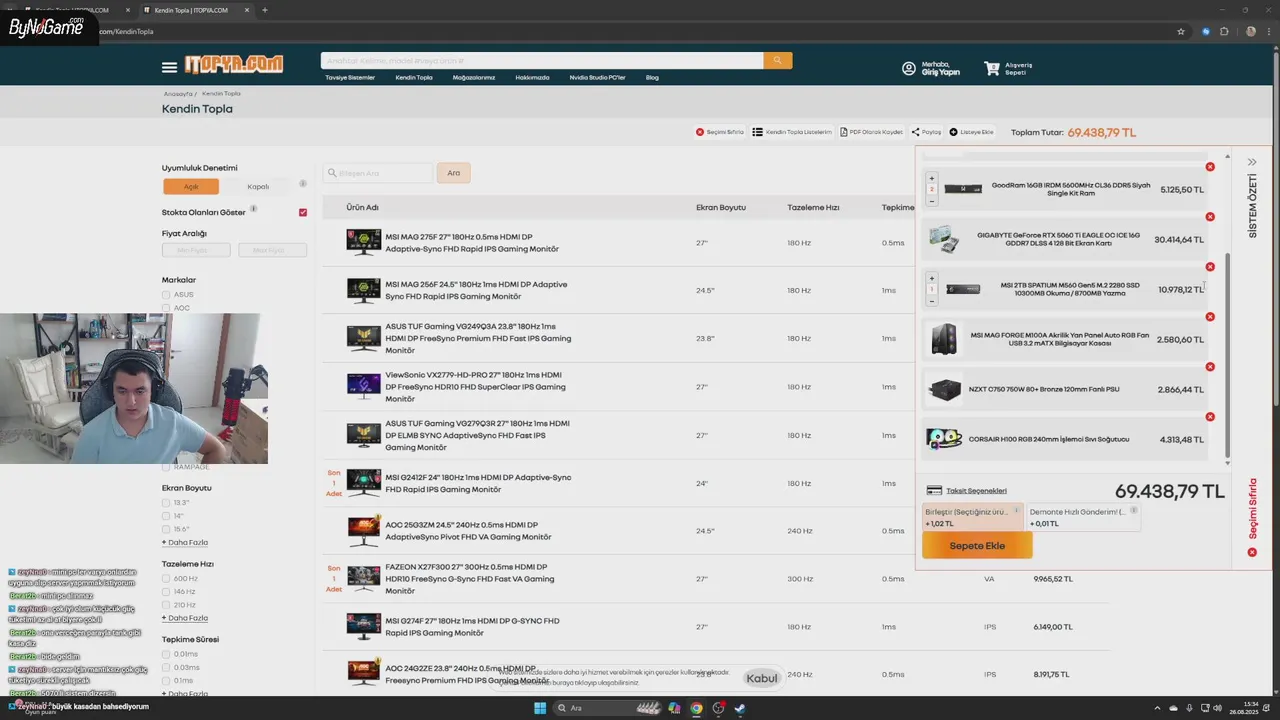The width and height of the screenshot is (1280, 720).
Task: Open MSI MAG 275F 27" monitor link
Action: (472, 243)
